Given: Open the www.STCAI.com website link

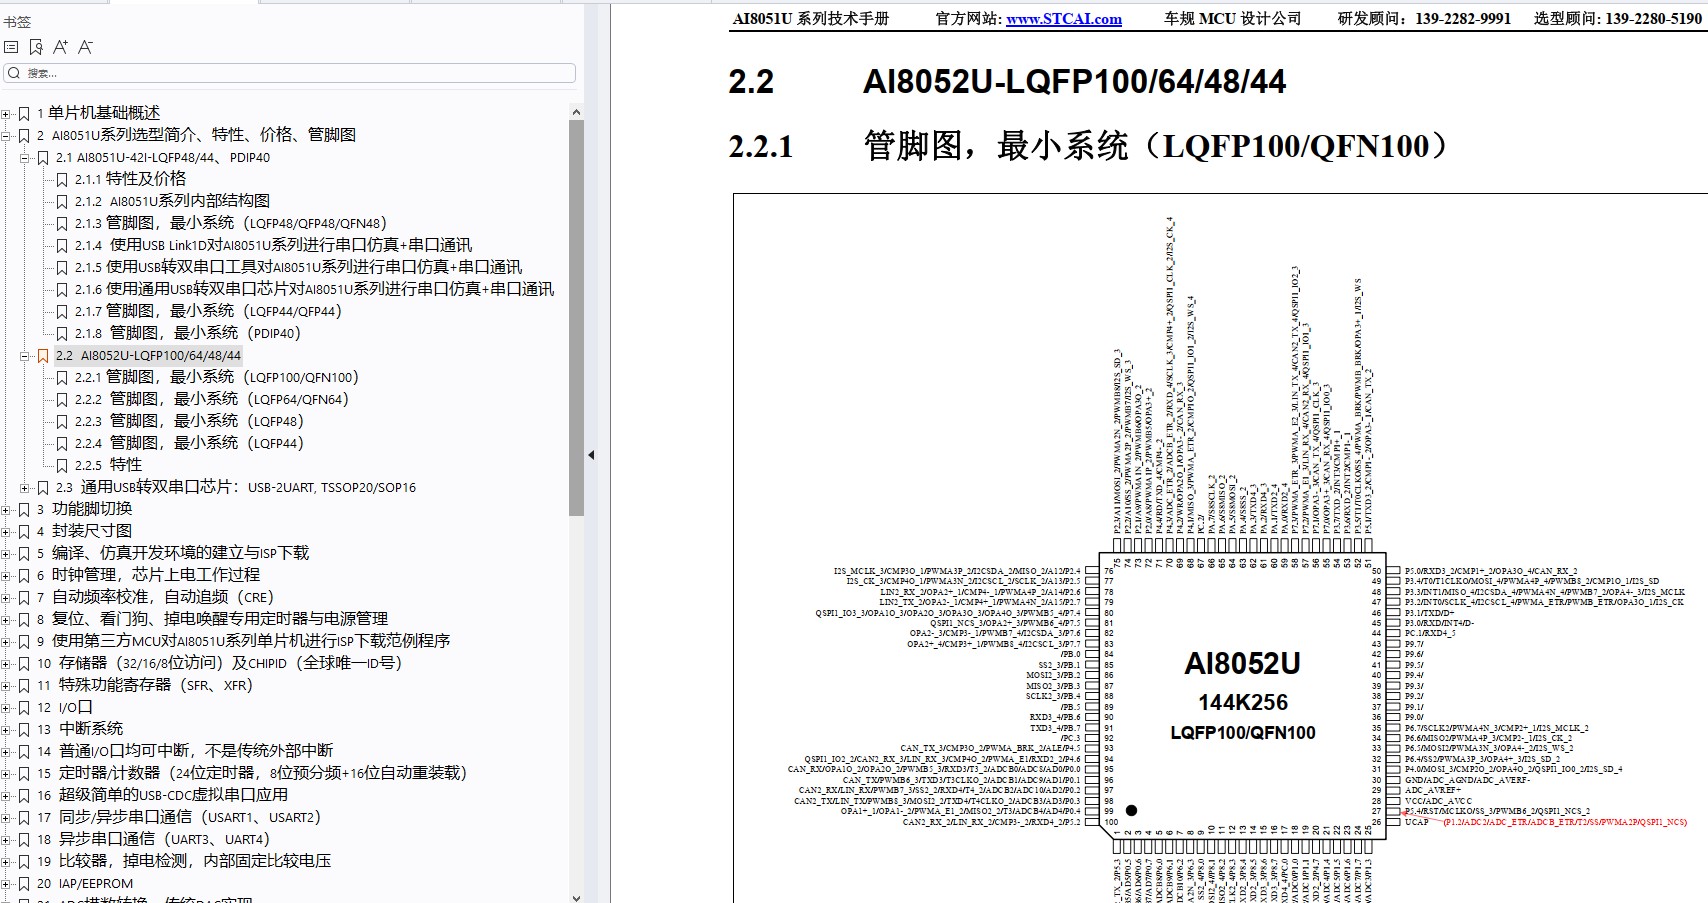Looking at the screenshot, I should coord(1064,19).
